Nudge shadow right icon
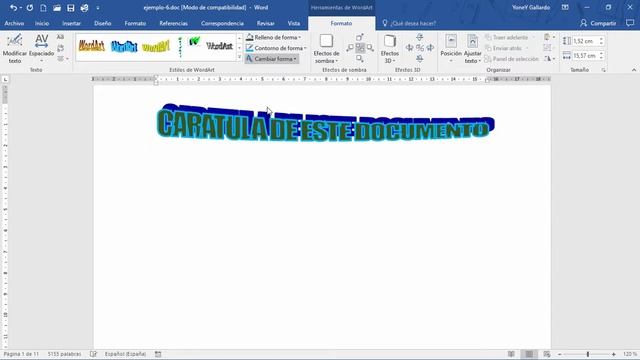 (x=370, y=48)
